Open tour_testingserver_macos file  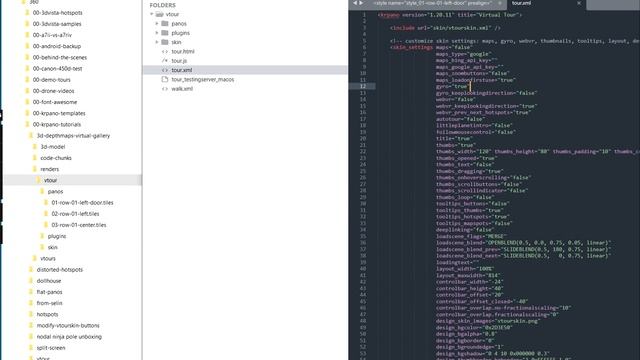coord(203,80)
